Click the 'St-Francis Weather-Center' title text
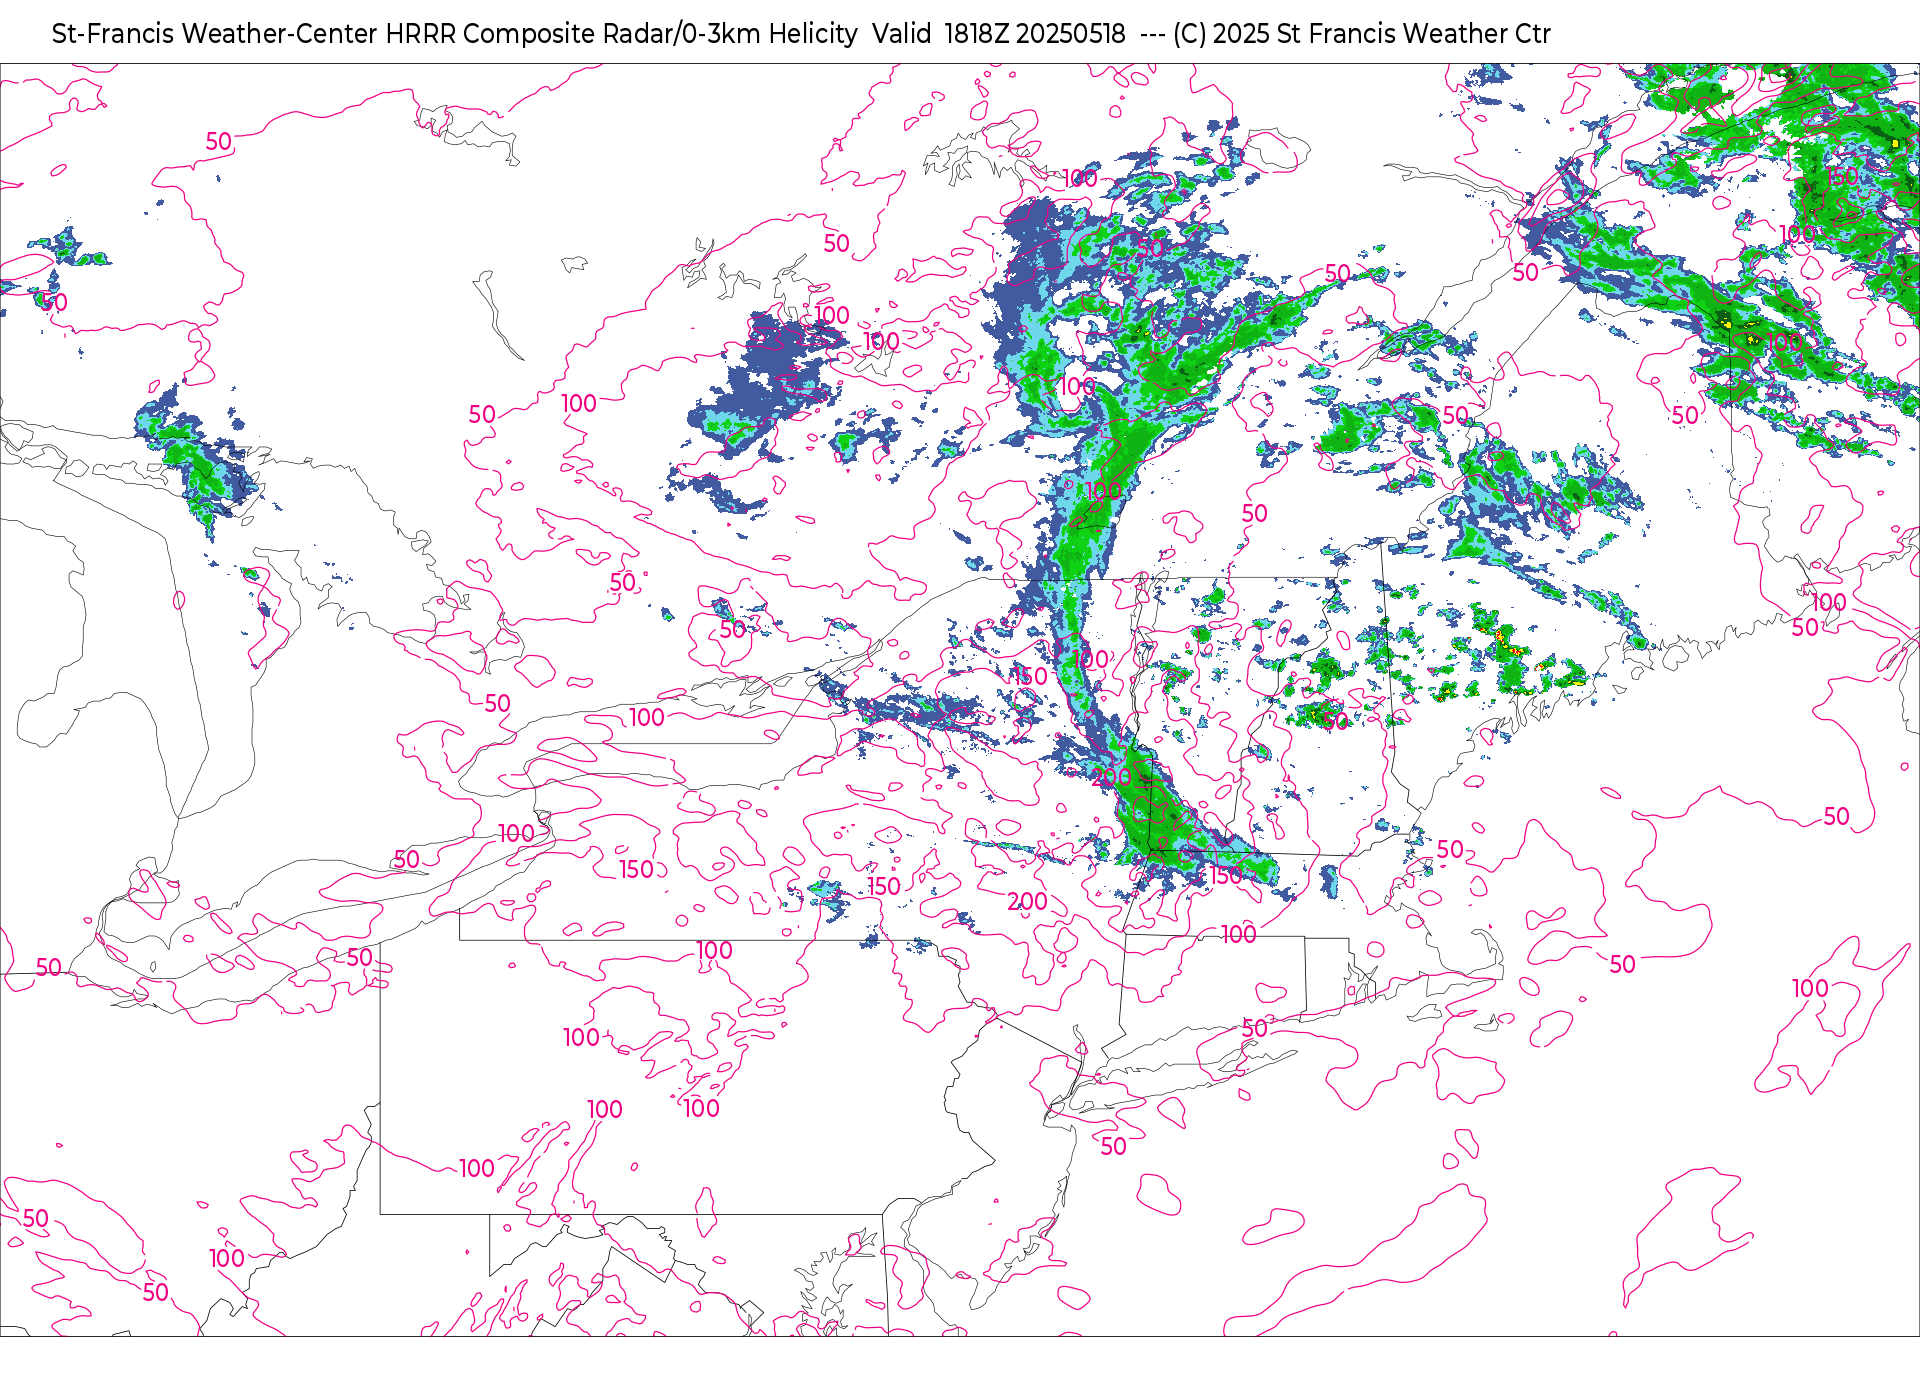Image resolution: width=1920 pixels, height=1400 pixels. tap(215, 34)
